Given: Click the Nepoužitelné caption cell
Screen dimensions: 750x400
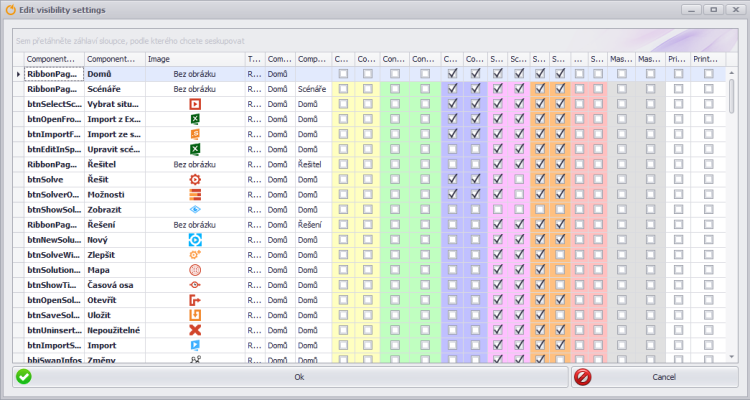Looking at the screenshot, I should pyautogui.click(x=115, y=330).
